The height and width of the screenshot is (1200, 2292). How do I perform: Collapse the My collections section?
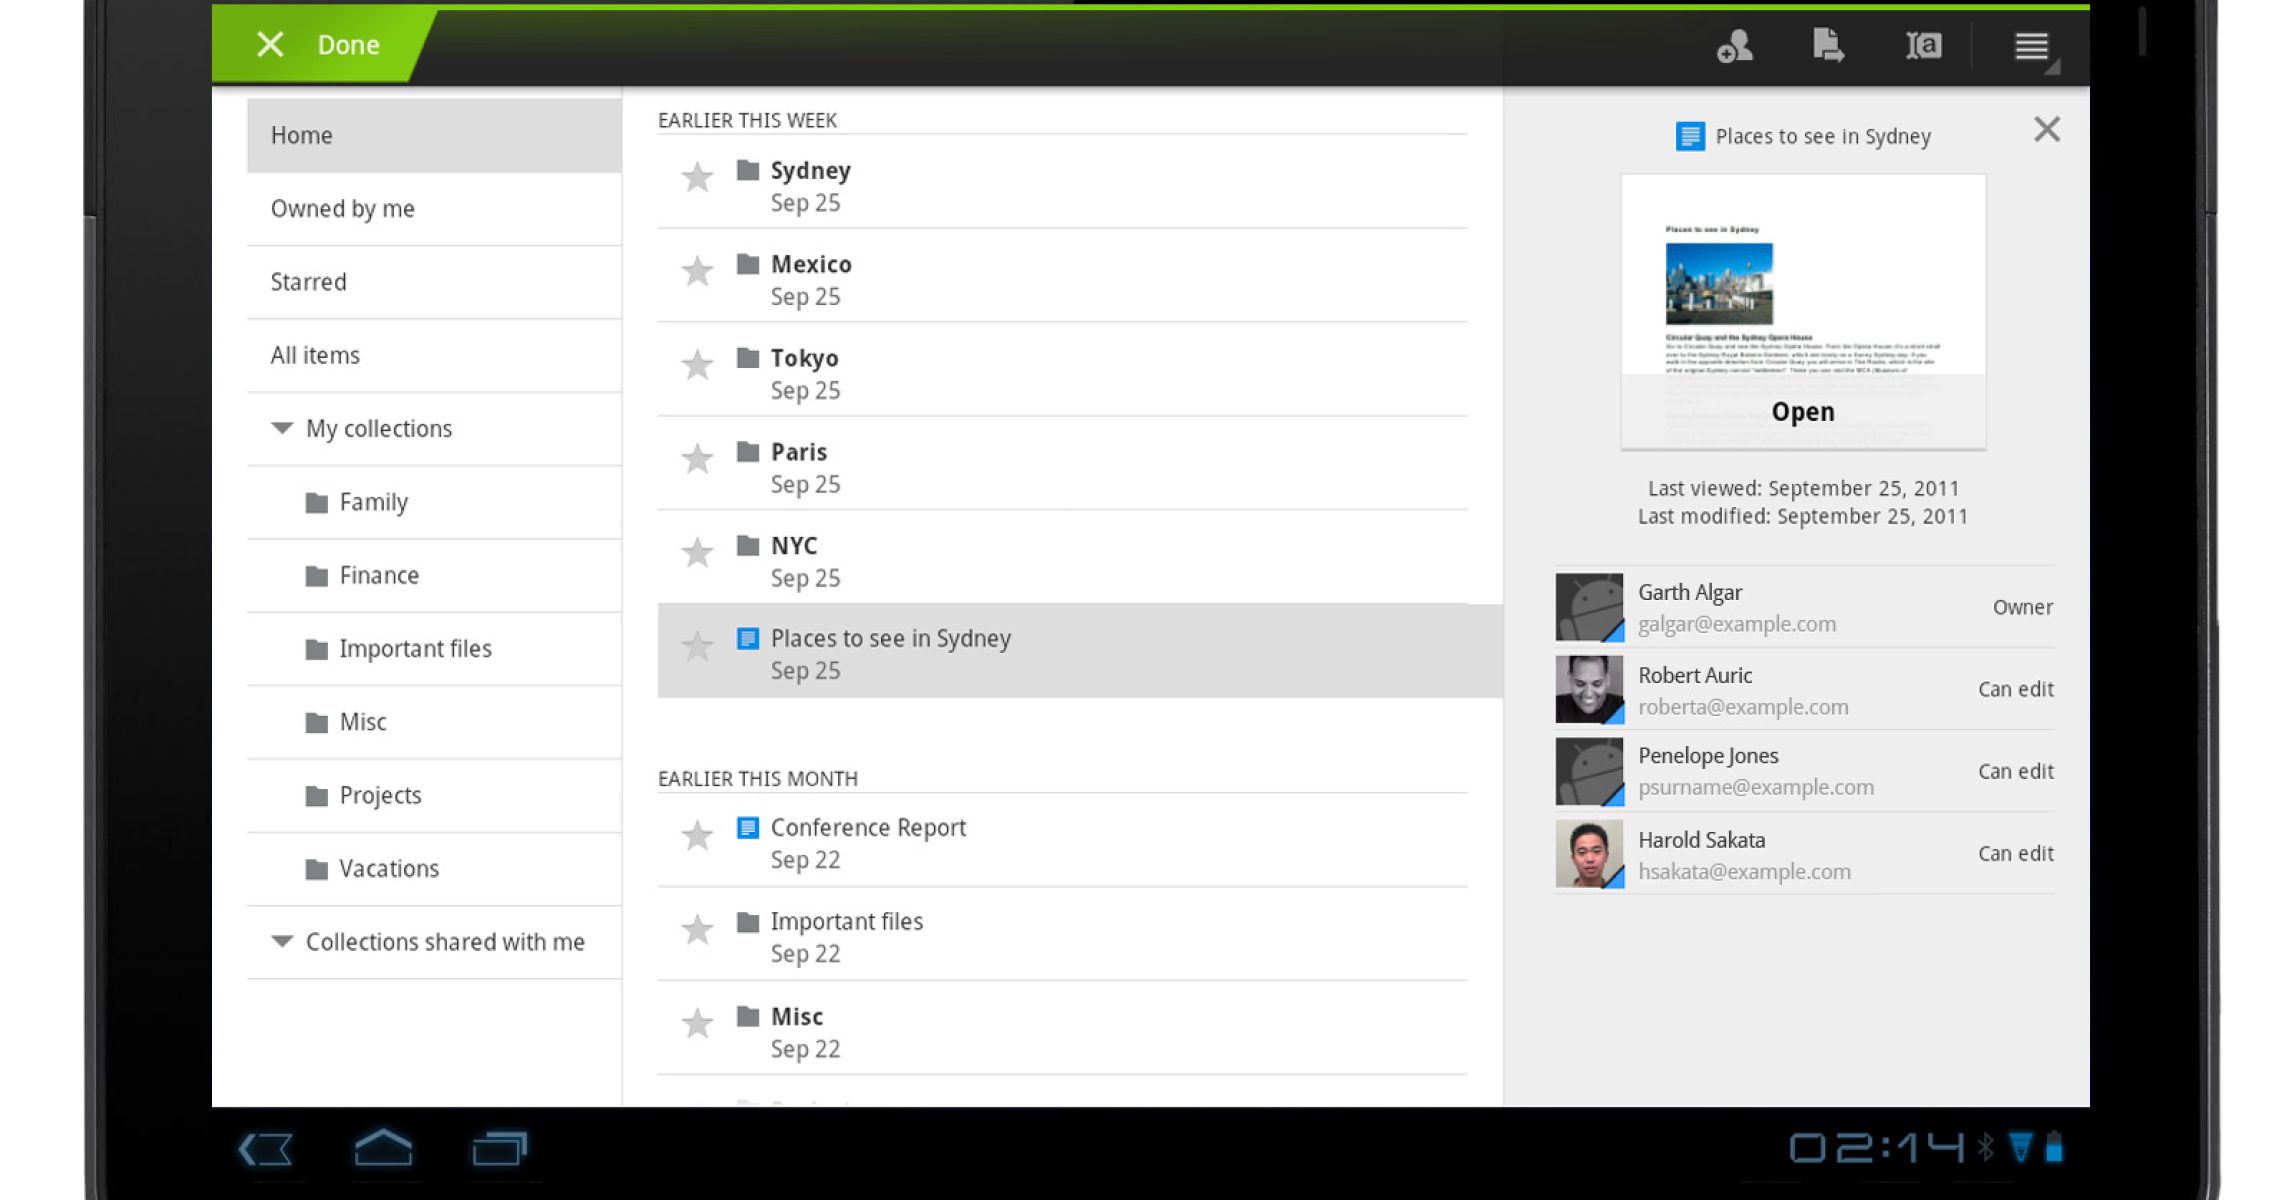pos(282,428)
